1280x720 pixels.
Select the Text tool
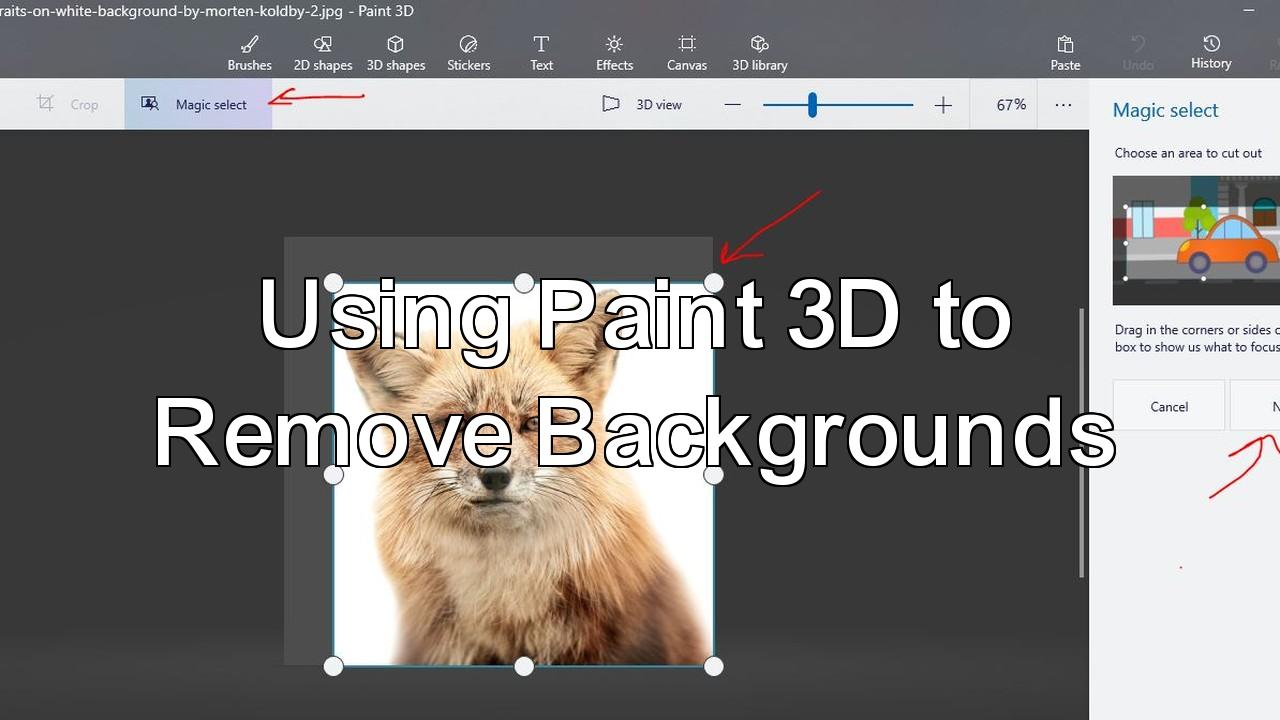pyautogui.click(x=541, y=53)
